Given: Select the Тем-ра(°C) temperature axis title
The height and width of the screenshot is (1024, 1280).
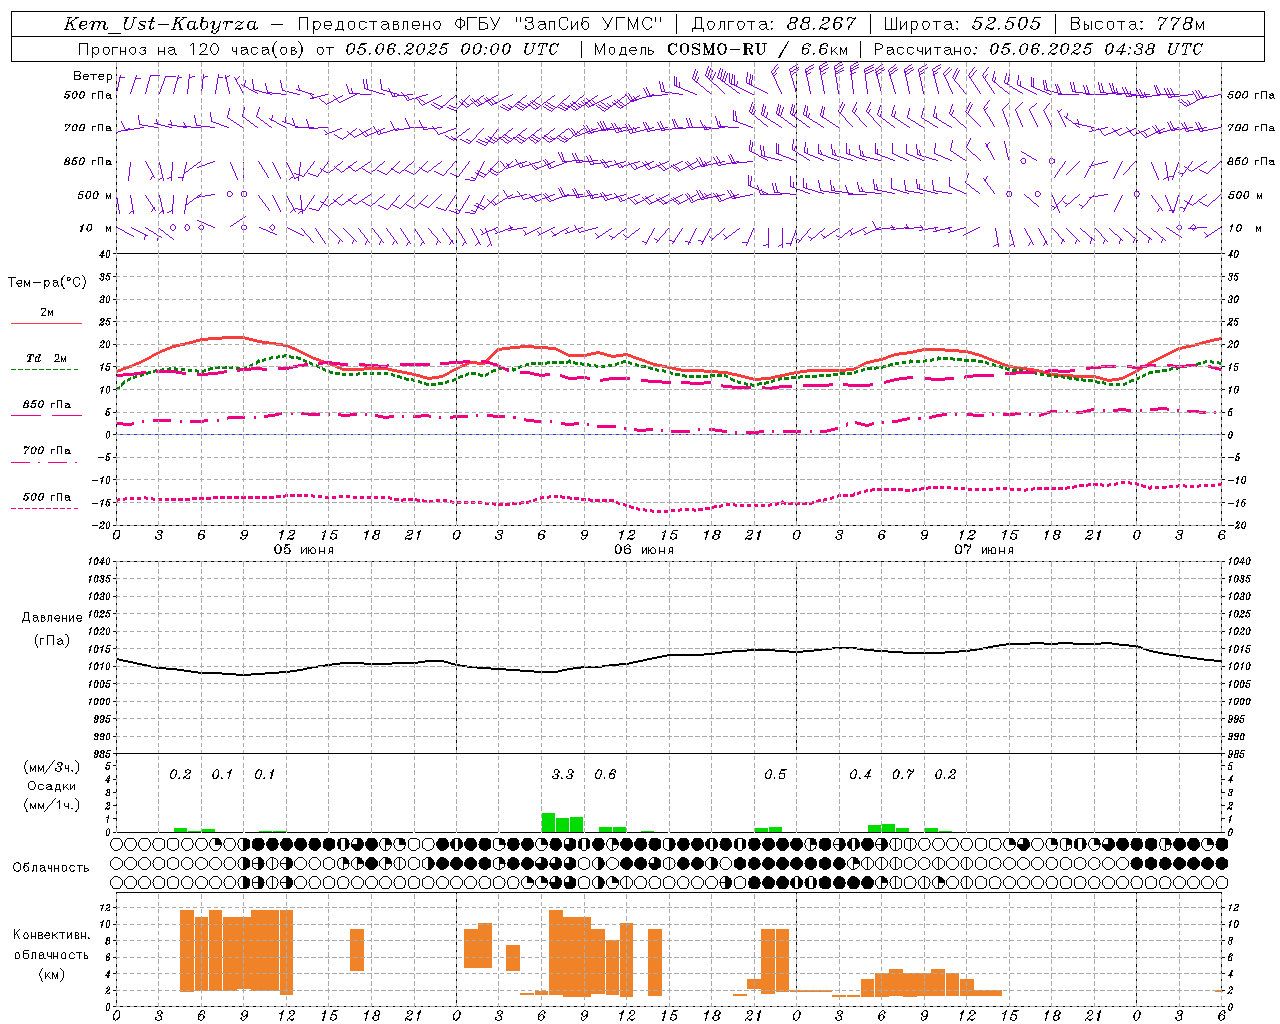Looking at the screenshot, I should [x=47, y=283].
